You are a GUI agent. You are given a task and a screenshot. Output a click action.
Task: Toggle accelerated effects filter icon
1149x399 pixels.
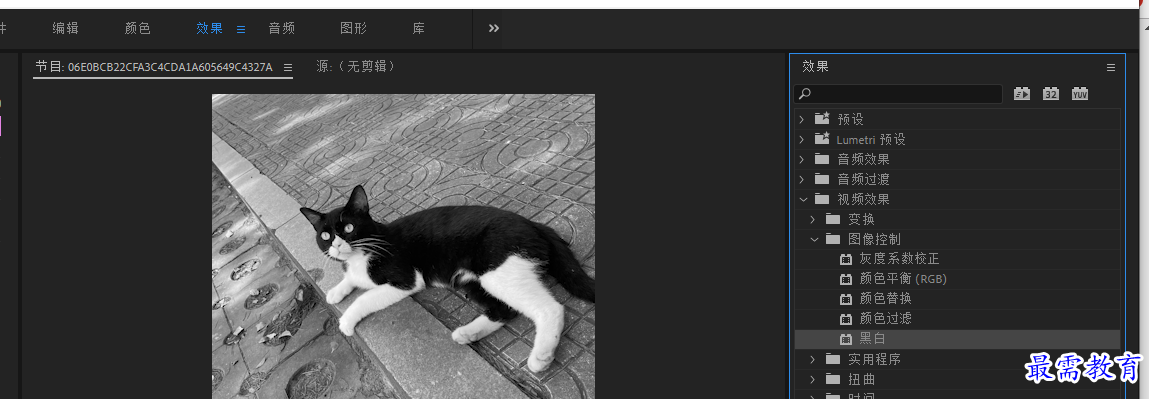tap(1022, 94)
